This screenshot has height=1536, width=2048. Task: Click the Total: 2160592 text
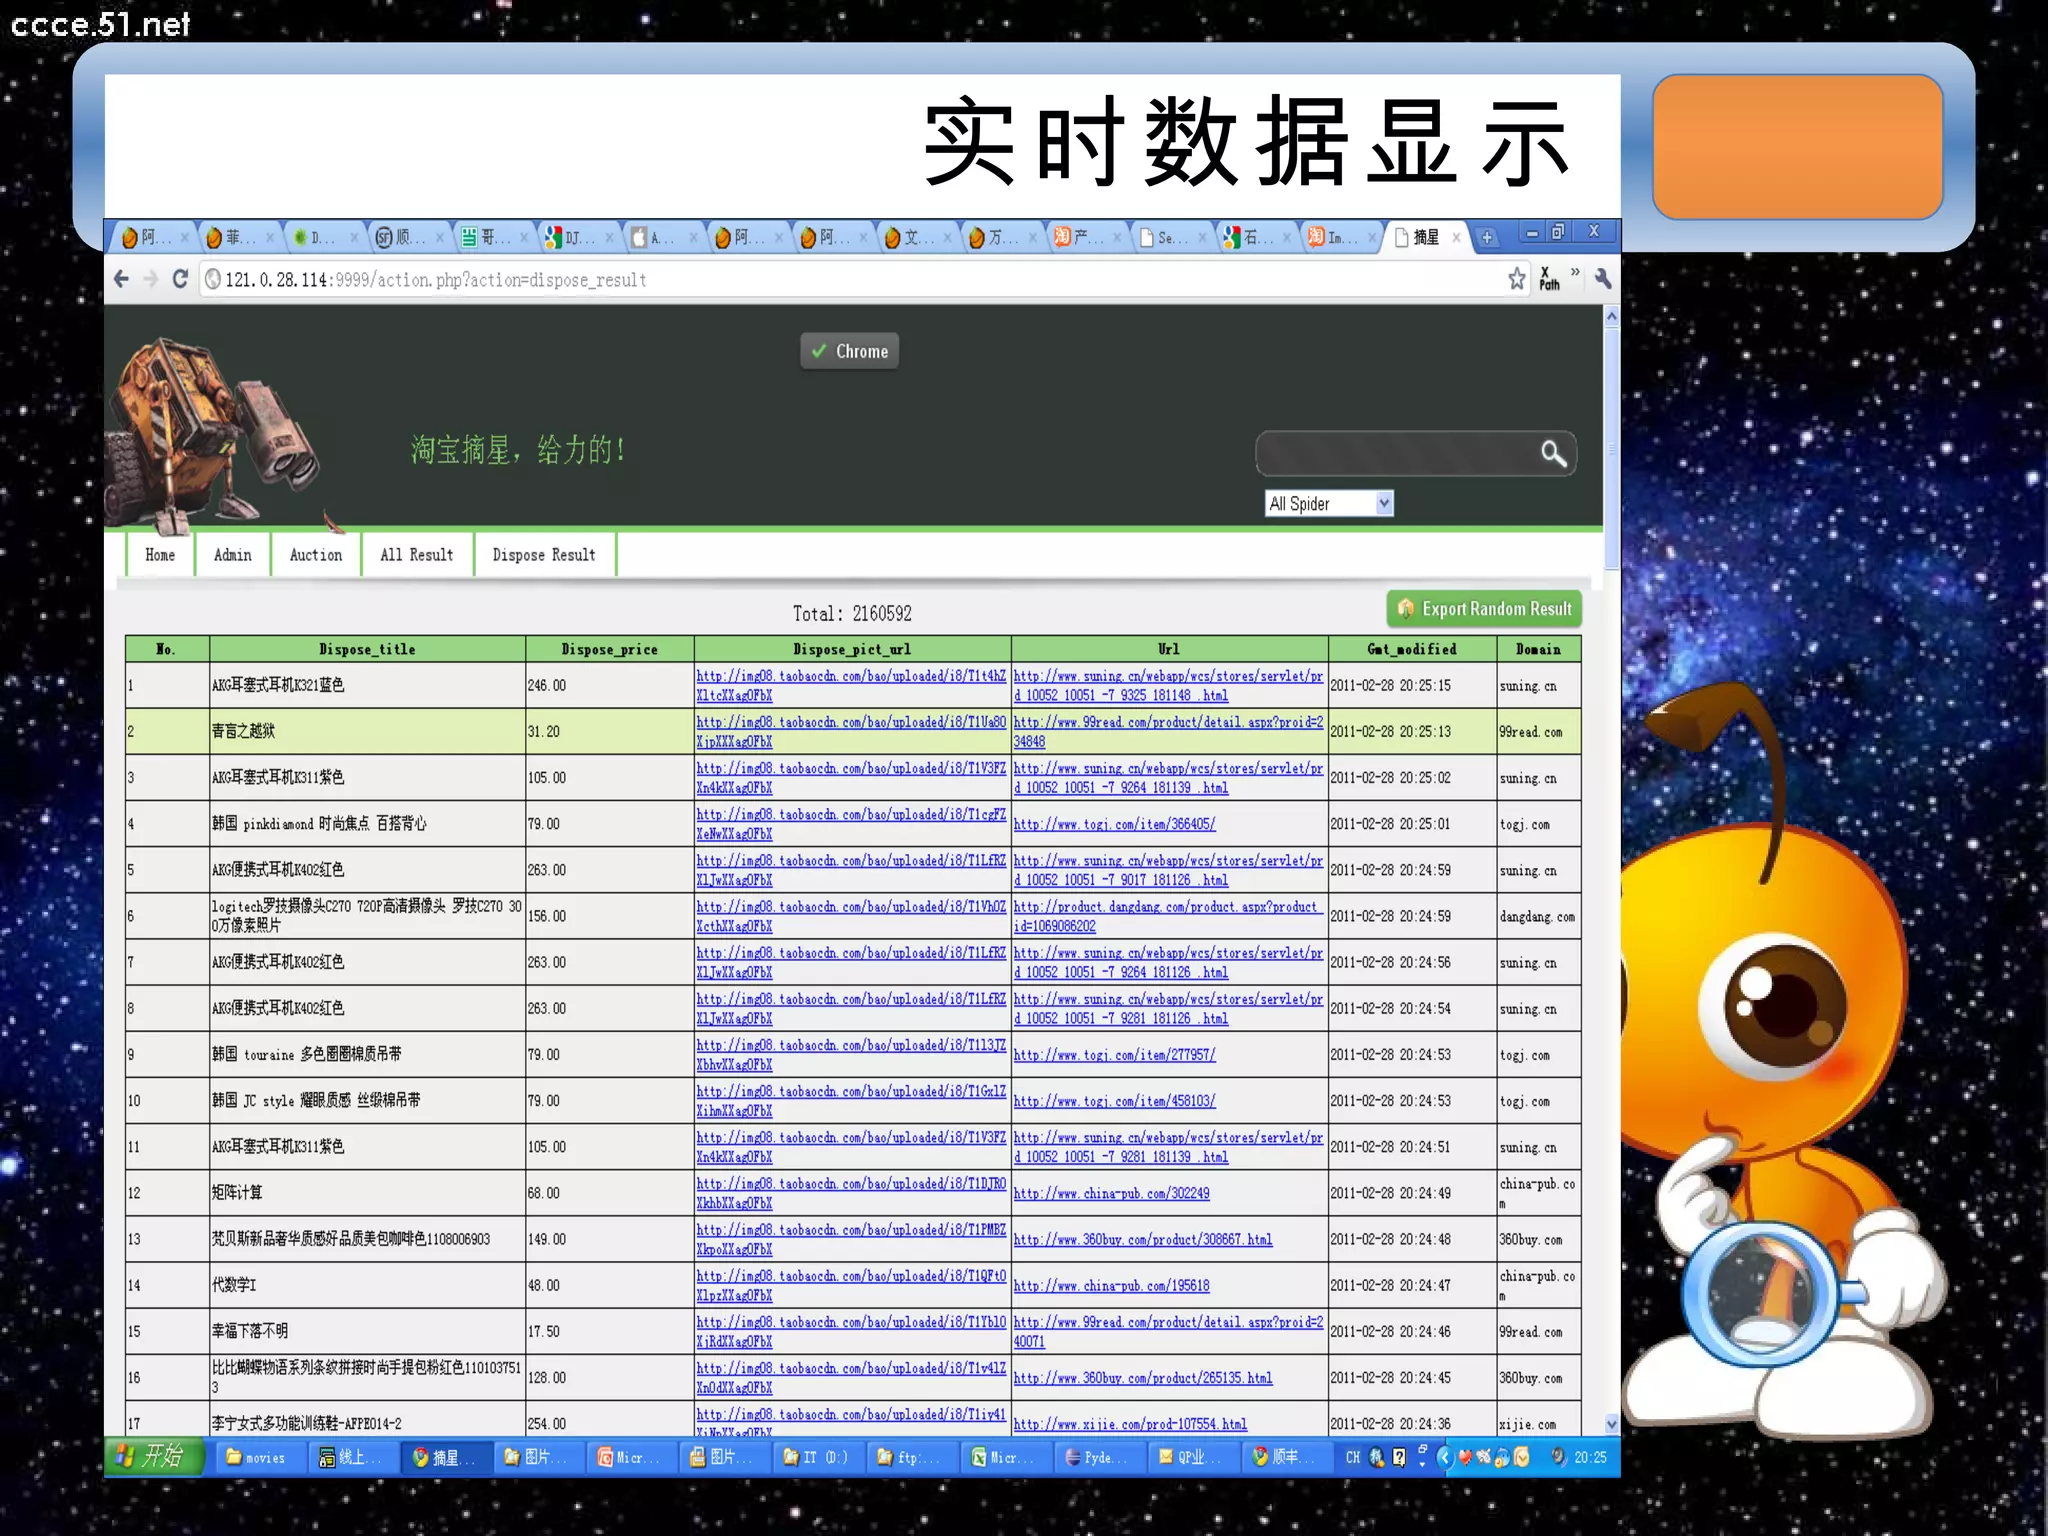click(852, 613)
